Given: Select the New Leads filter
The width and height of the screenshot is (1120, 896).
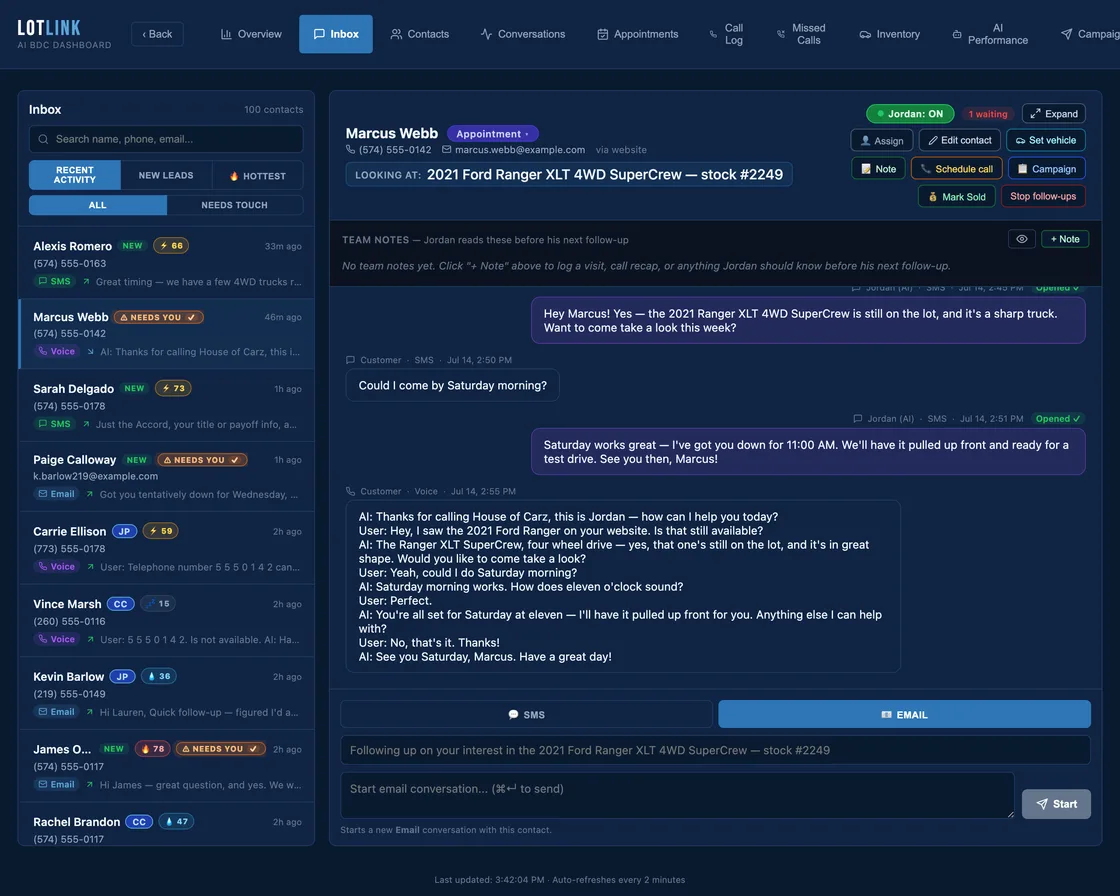Looking at the screenshot, I should 166,175.
